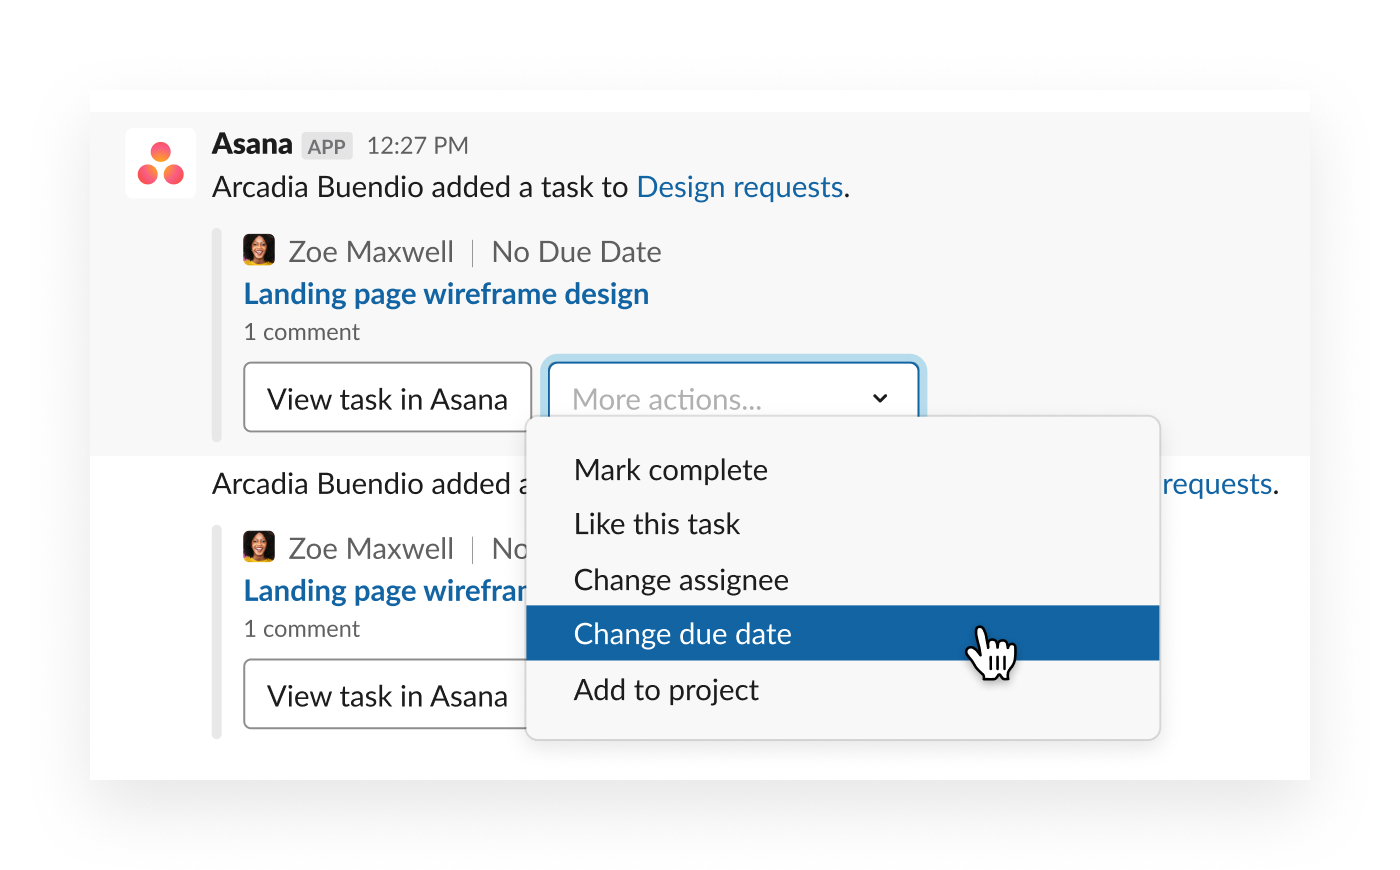
Task: Follow the 'requests' link in second message
Action: pos(1217,484)
